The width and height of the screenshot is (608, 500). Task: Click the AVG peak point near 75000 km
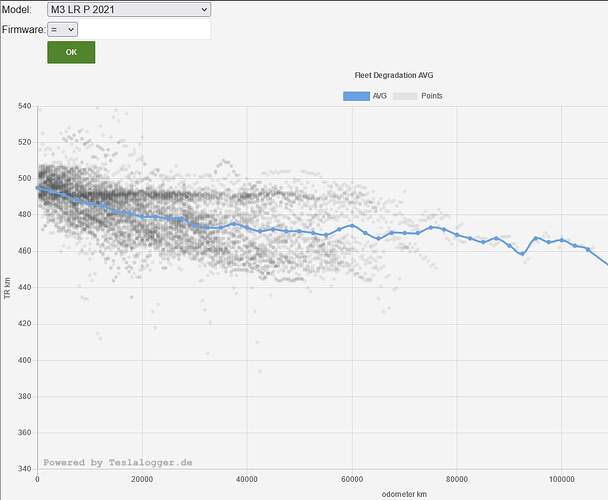(430, 227)
